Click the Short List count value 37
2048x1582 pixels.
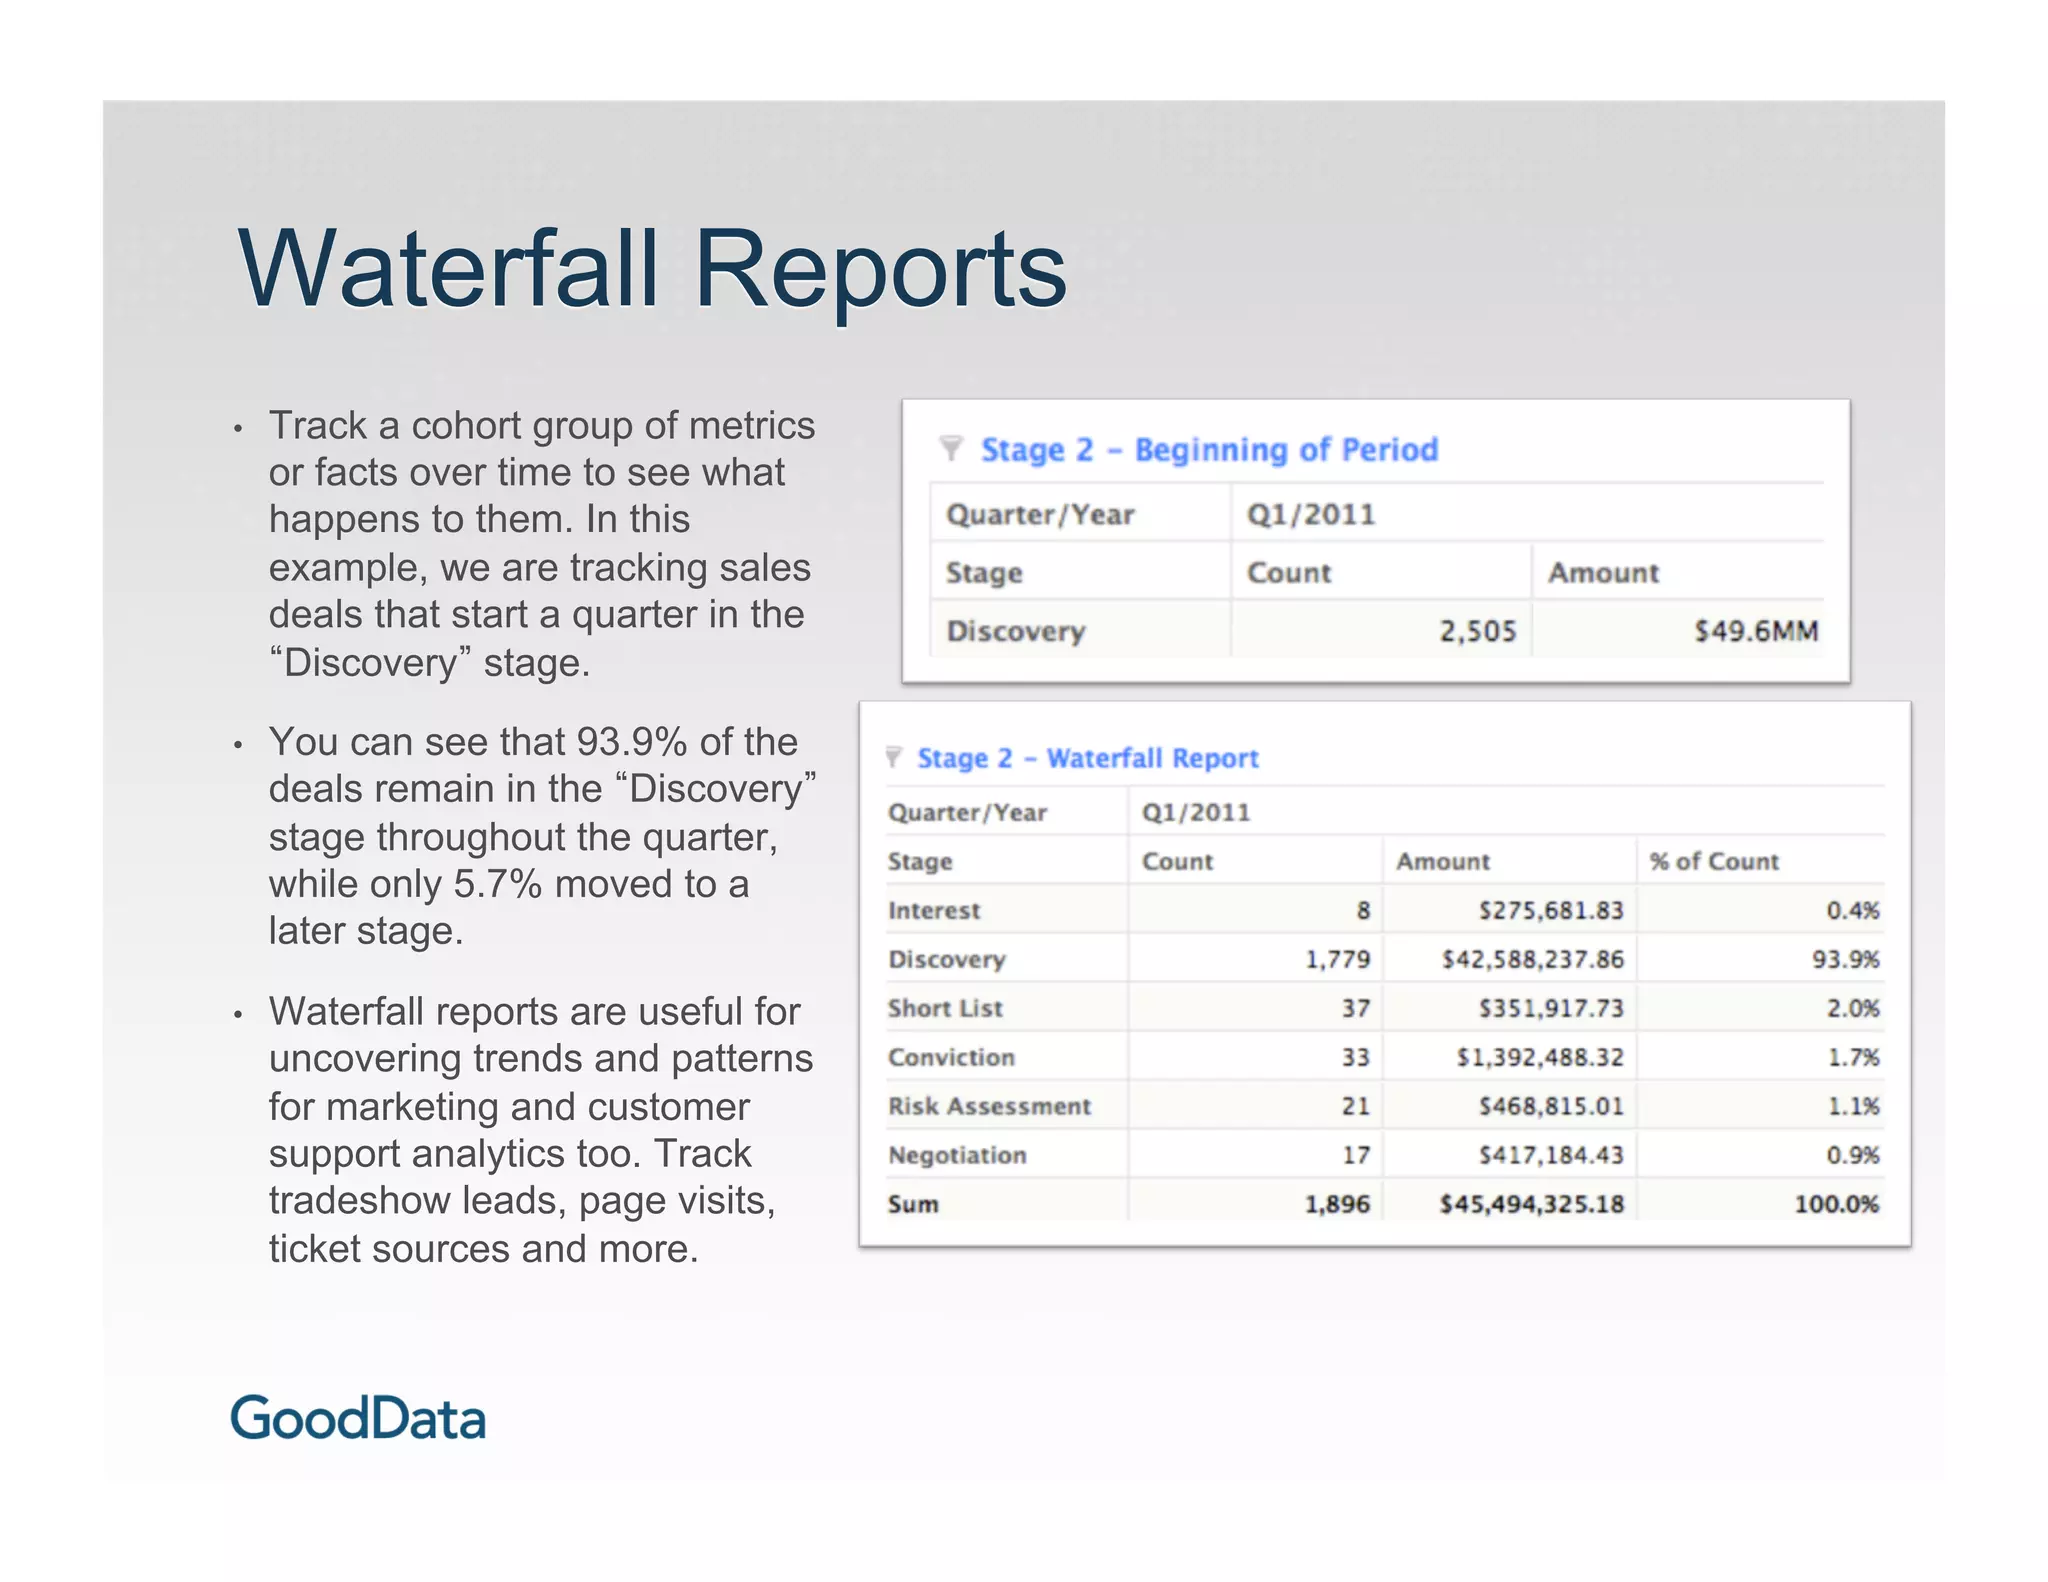(1356, 1008)
